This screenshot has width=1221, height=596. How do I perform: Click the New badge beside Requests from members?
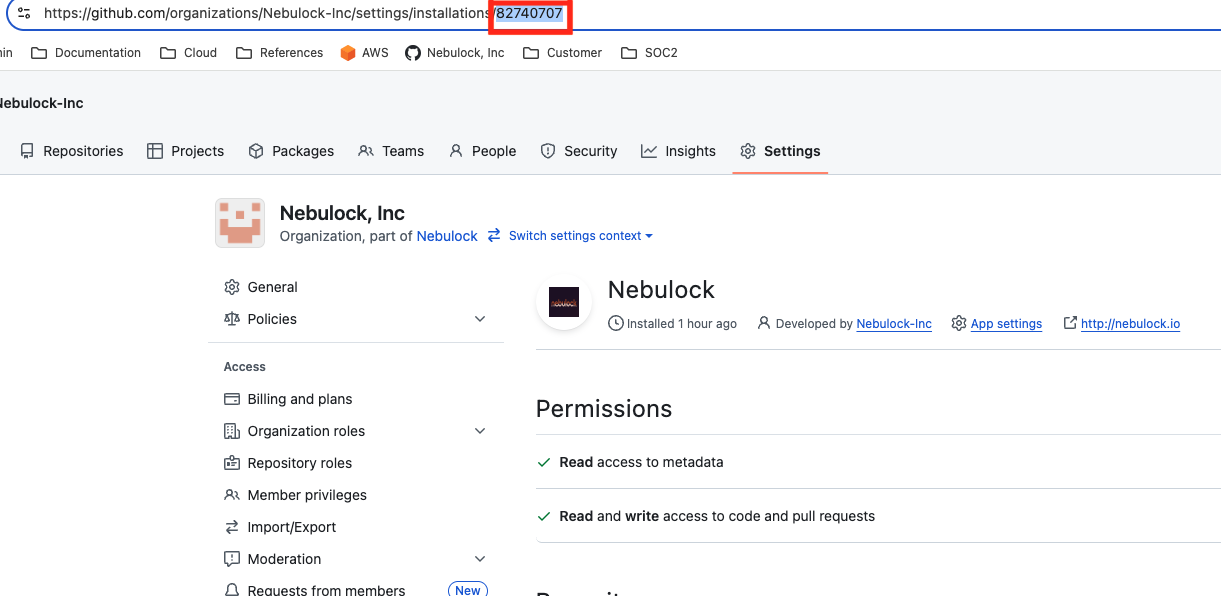click(x=467, y=590)
